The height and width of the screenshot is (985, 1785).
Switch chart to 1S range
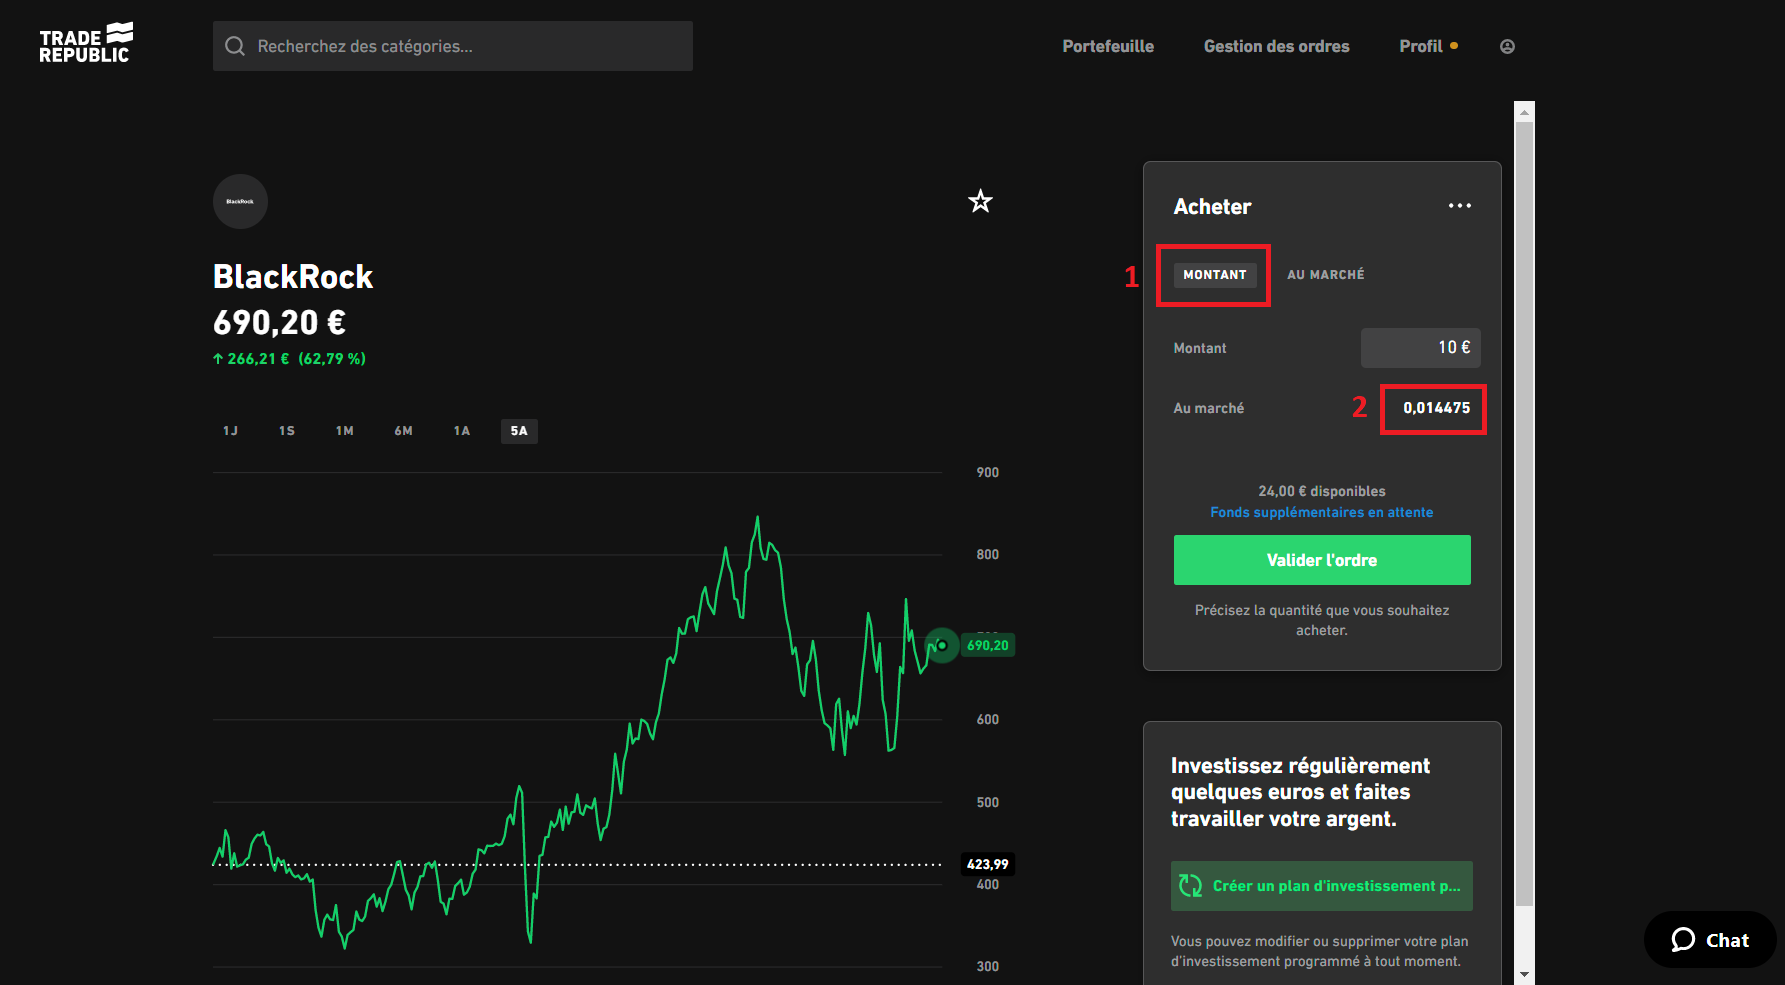coord(287,431)
